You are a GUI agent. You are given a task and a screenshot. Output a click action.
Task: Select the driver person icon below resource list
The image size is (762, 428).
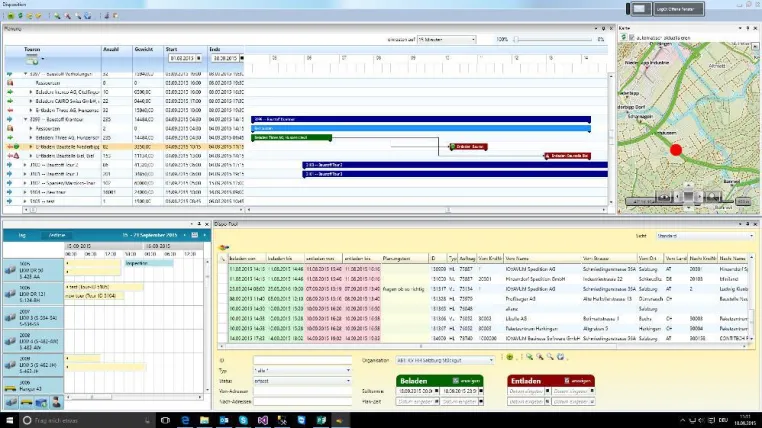tap(56, 402)
